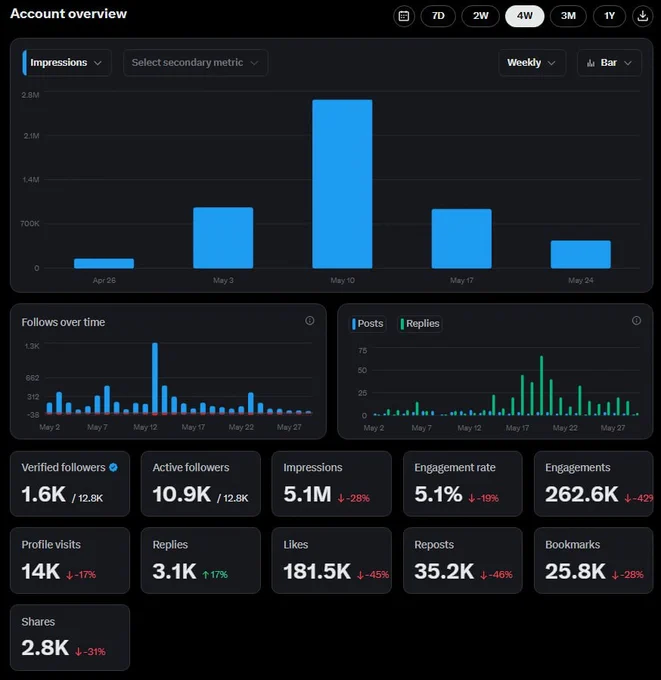
Task: Select the 4W time range
Action: (524, 16)
